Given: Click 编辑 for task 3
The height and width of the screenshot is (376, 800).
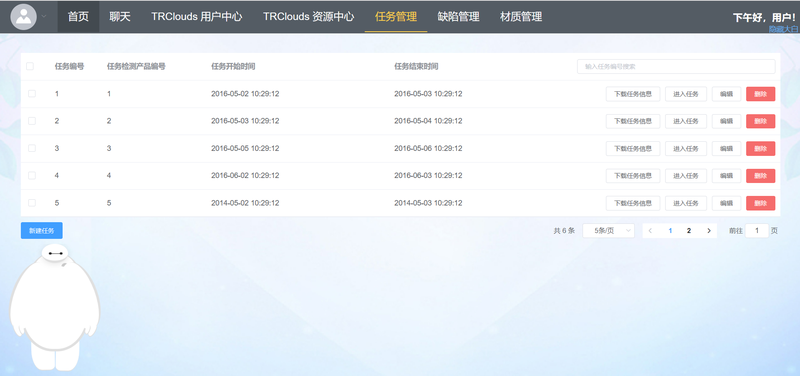Looking at the screenshot, I should point(727,148).
